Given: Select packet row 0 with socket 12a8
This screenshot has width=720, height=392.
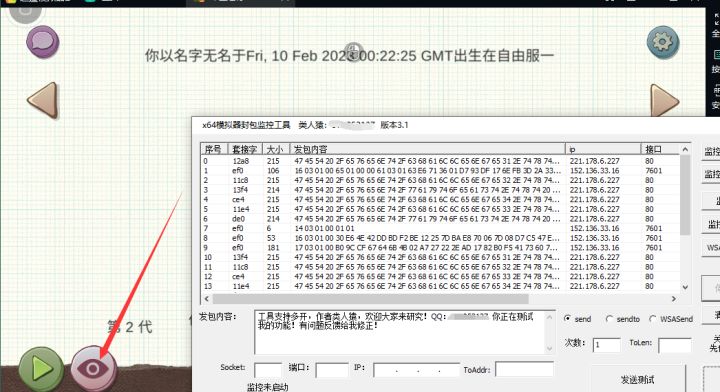Looking at the screenshot, I should tap(440, 161).
